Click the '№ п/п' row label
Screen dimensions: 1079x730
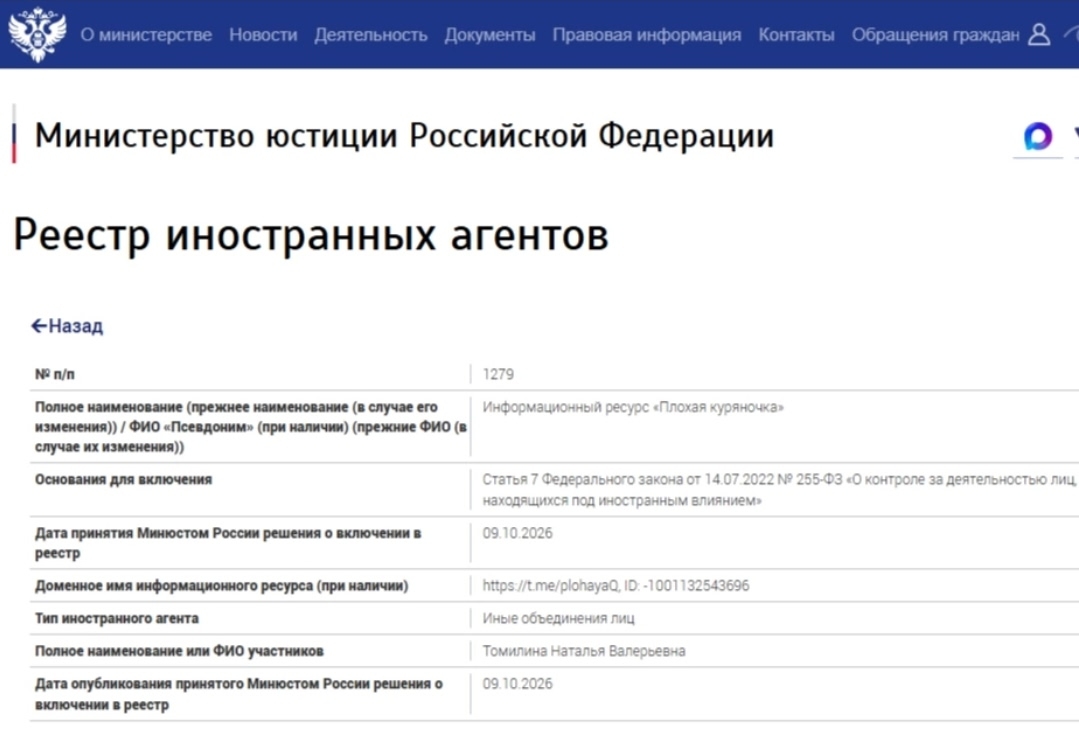click(x=54, y=374)
